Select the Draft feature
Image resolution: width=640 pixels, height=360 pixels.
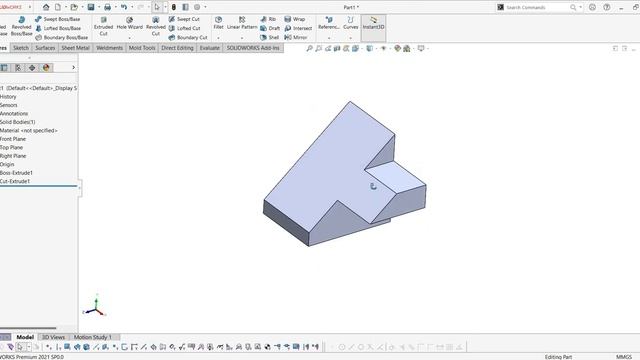click(x=270, y=28)
